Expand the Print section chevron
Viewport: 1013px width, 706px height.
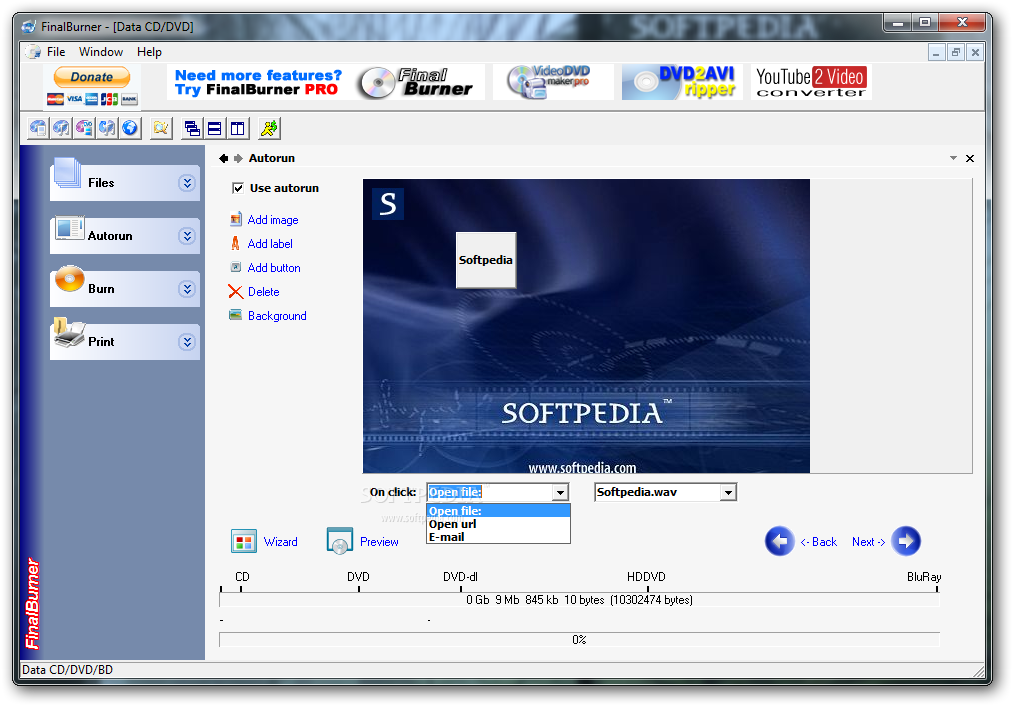(x=187, y=342)
